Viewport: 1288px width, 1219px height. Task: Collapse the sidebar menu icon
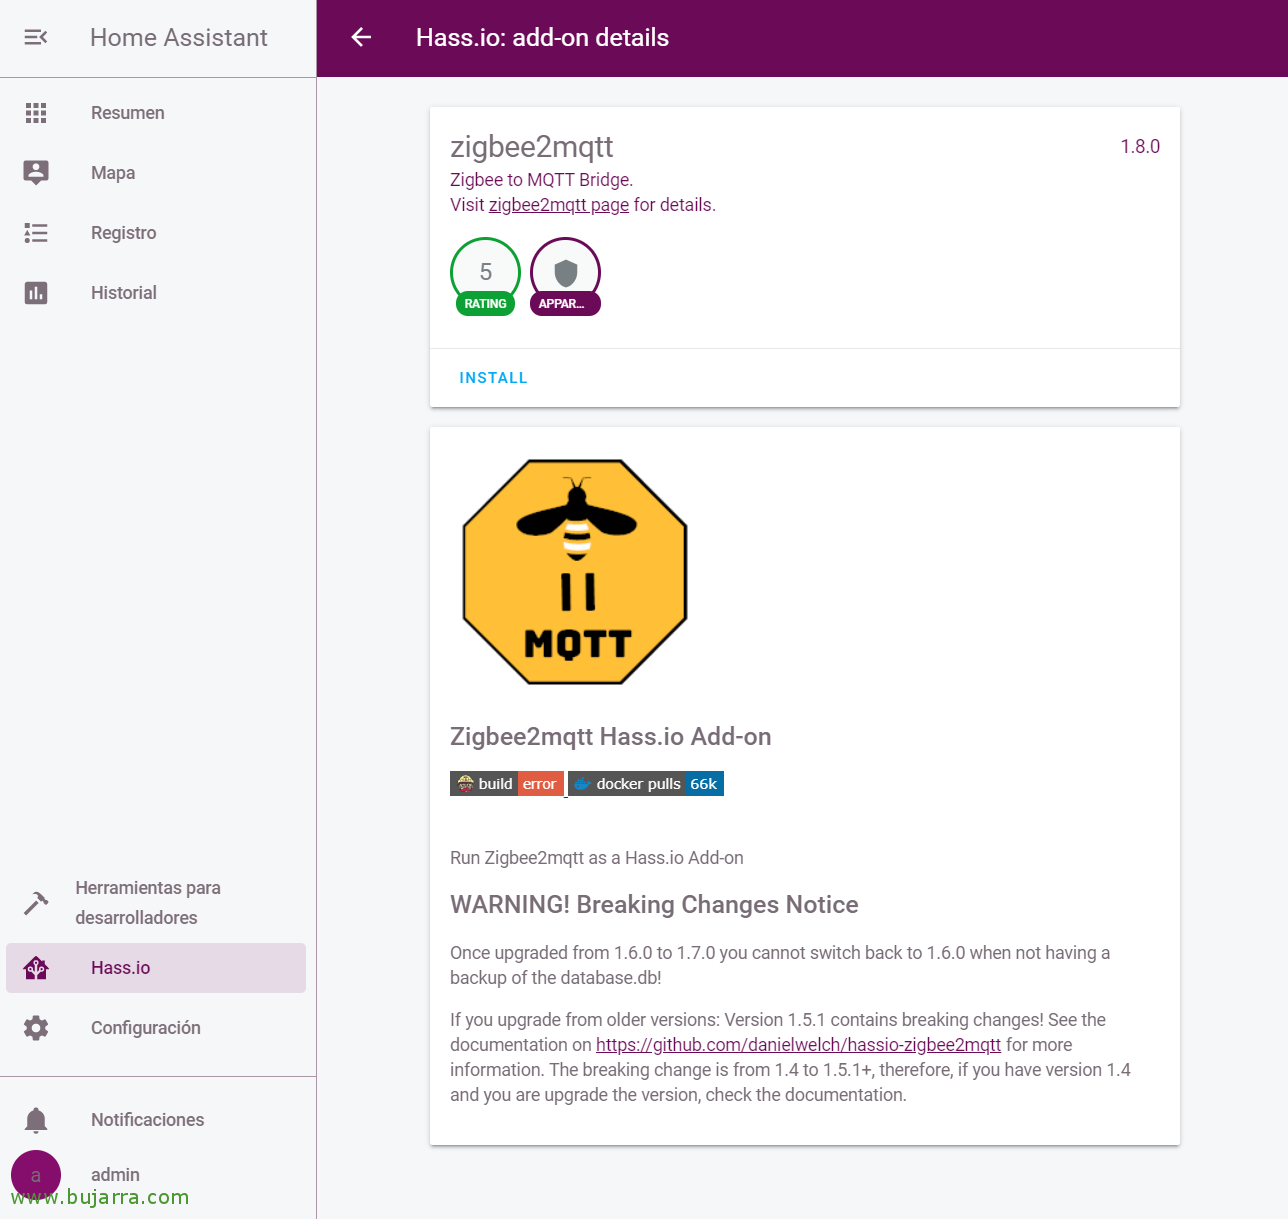coord(36,37)
